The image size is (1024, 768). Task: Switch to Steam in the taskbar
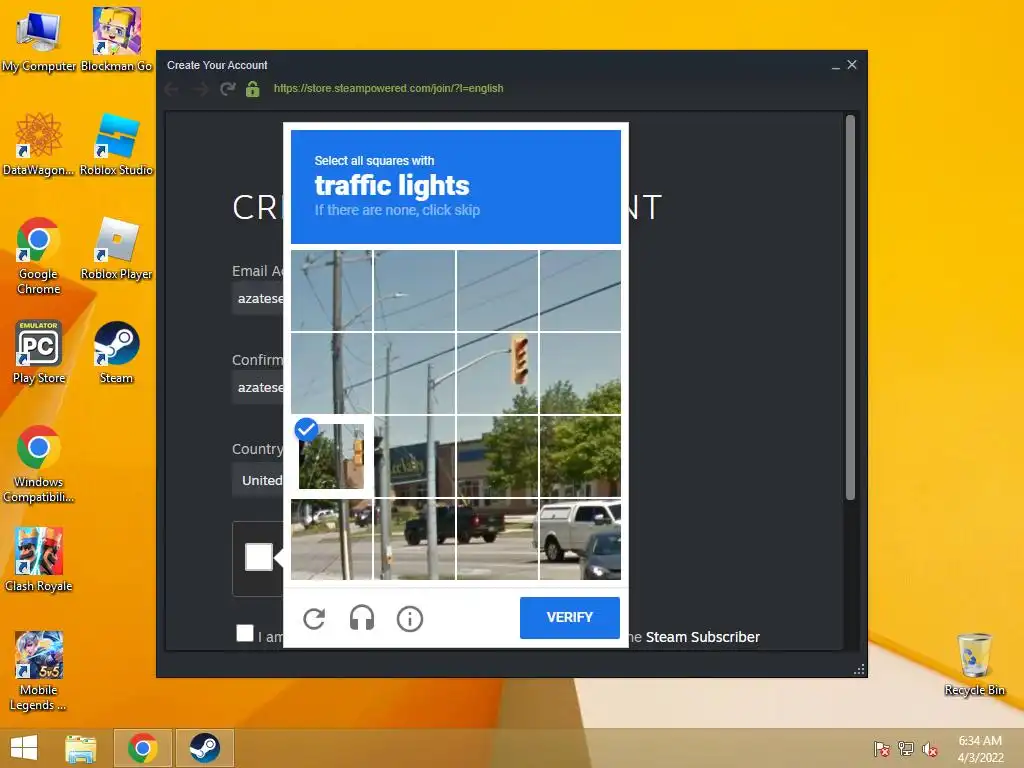204,748
